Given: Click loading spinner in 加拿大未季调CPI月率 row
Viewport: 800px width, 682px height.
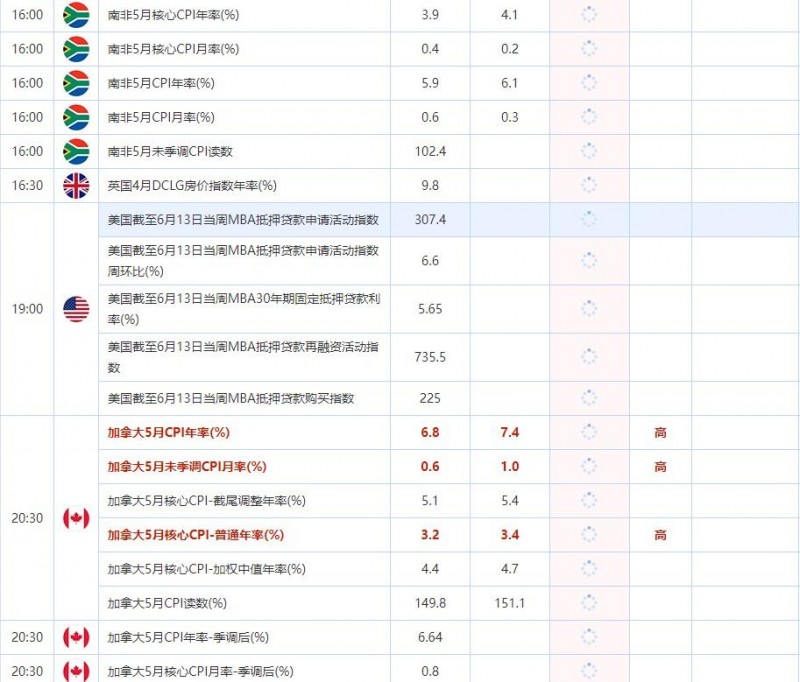Looking at the screenshot, I should click(x=589, y=466).
